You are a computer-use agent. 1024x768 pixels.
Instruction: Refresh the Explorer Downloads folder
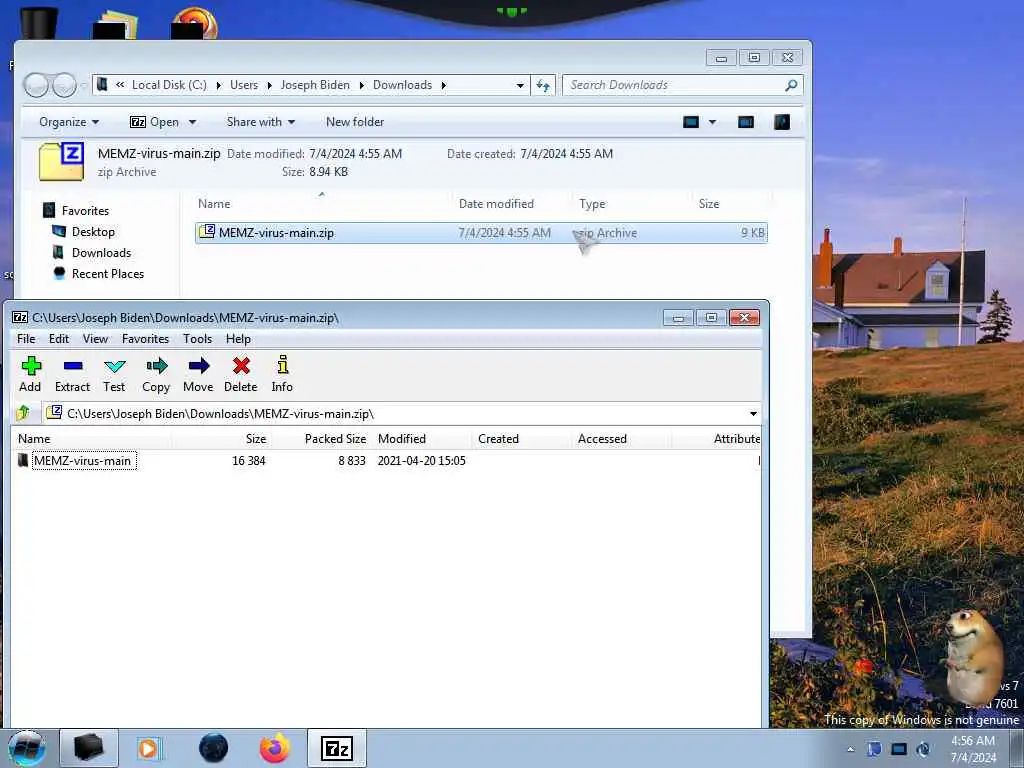pyautogui.click(x=543, y=85)
